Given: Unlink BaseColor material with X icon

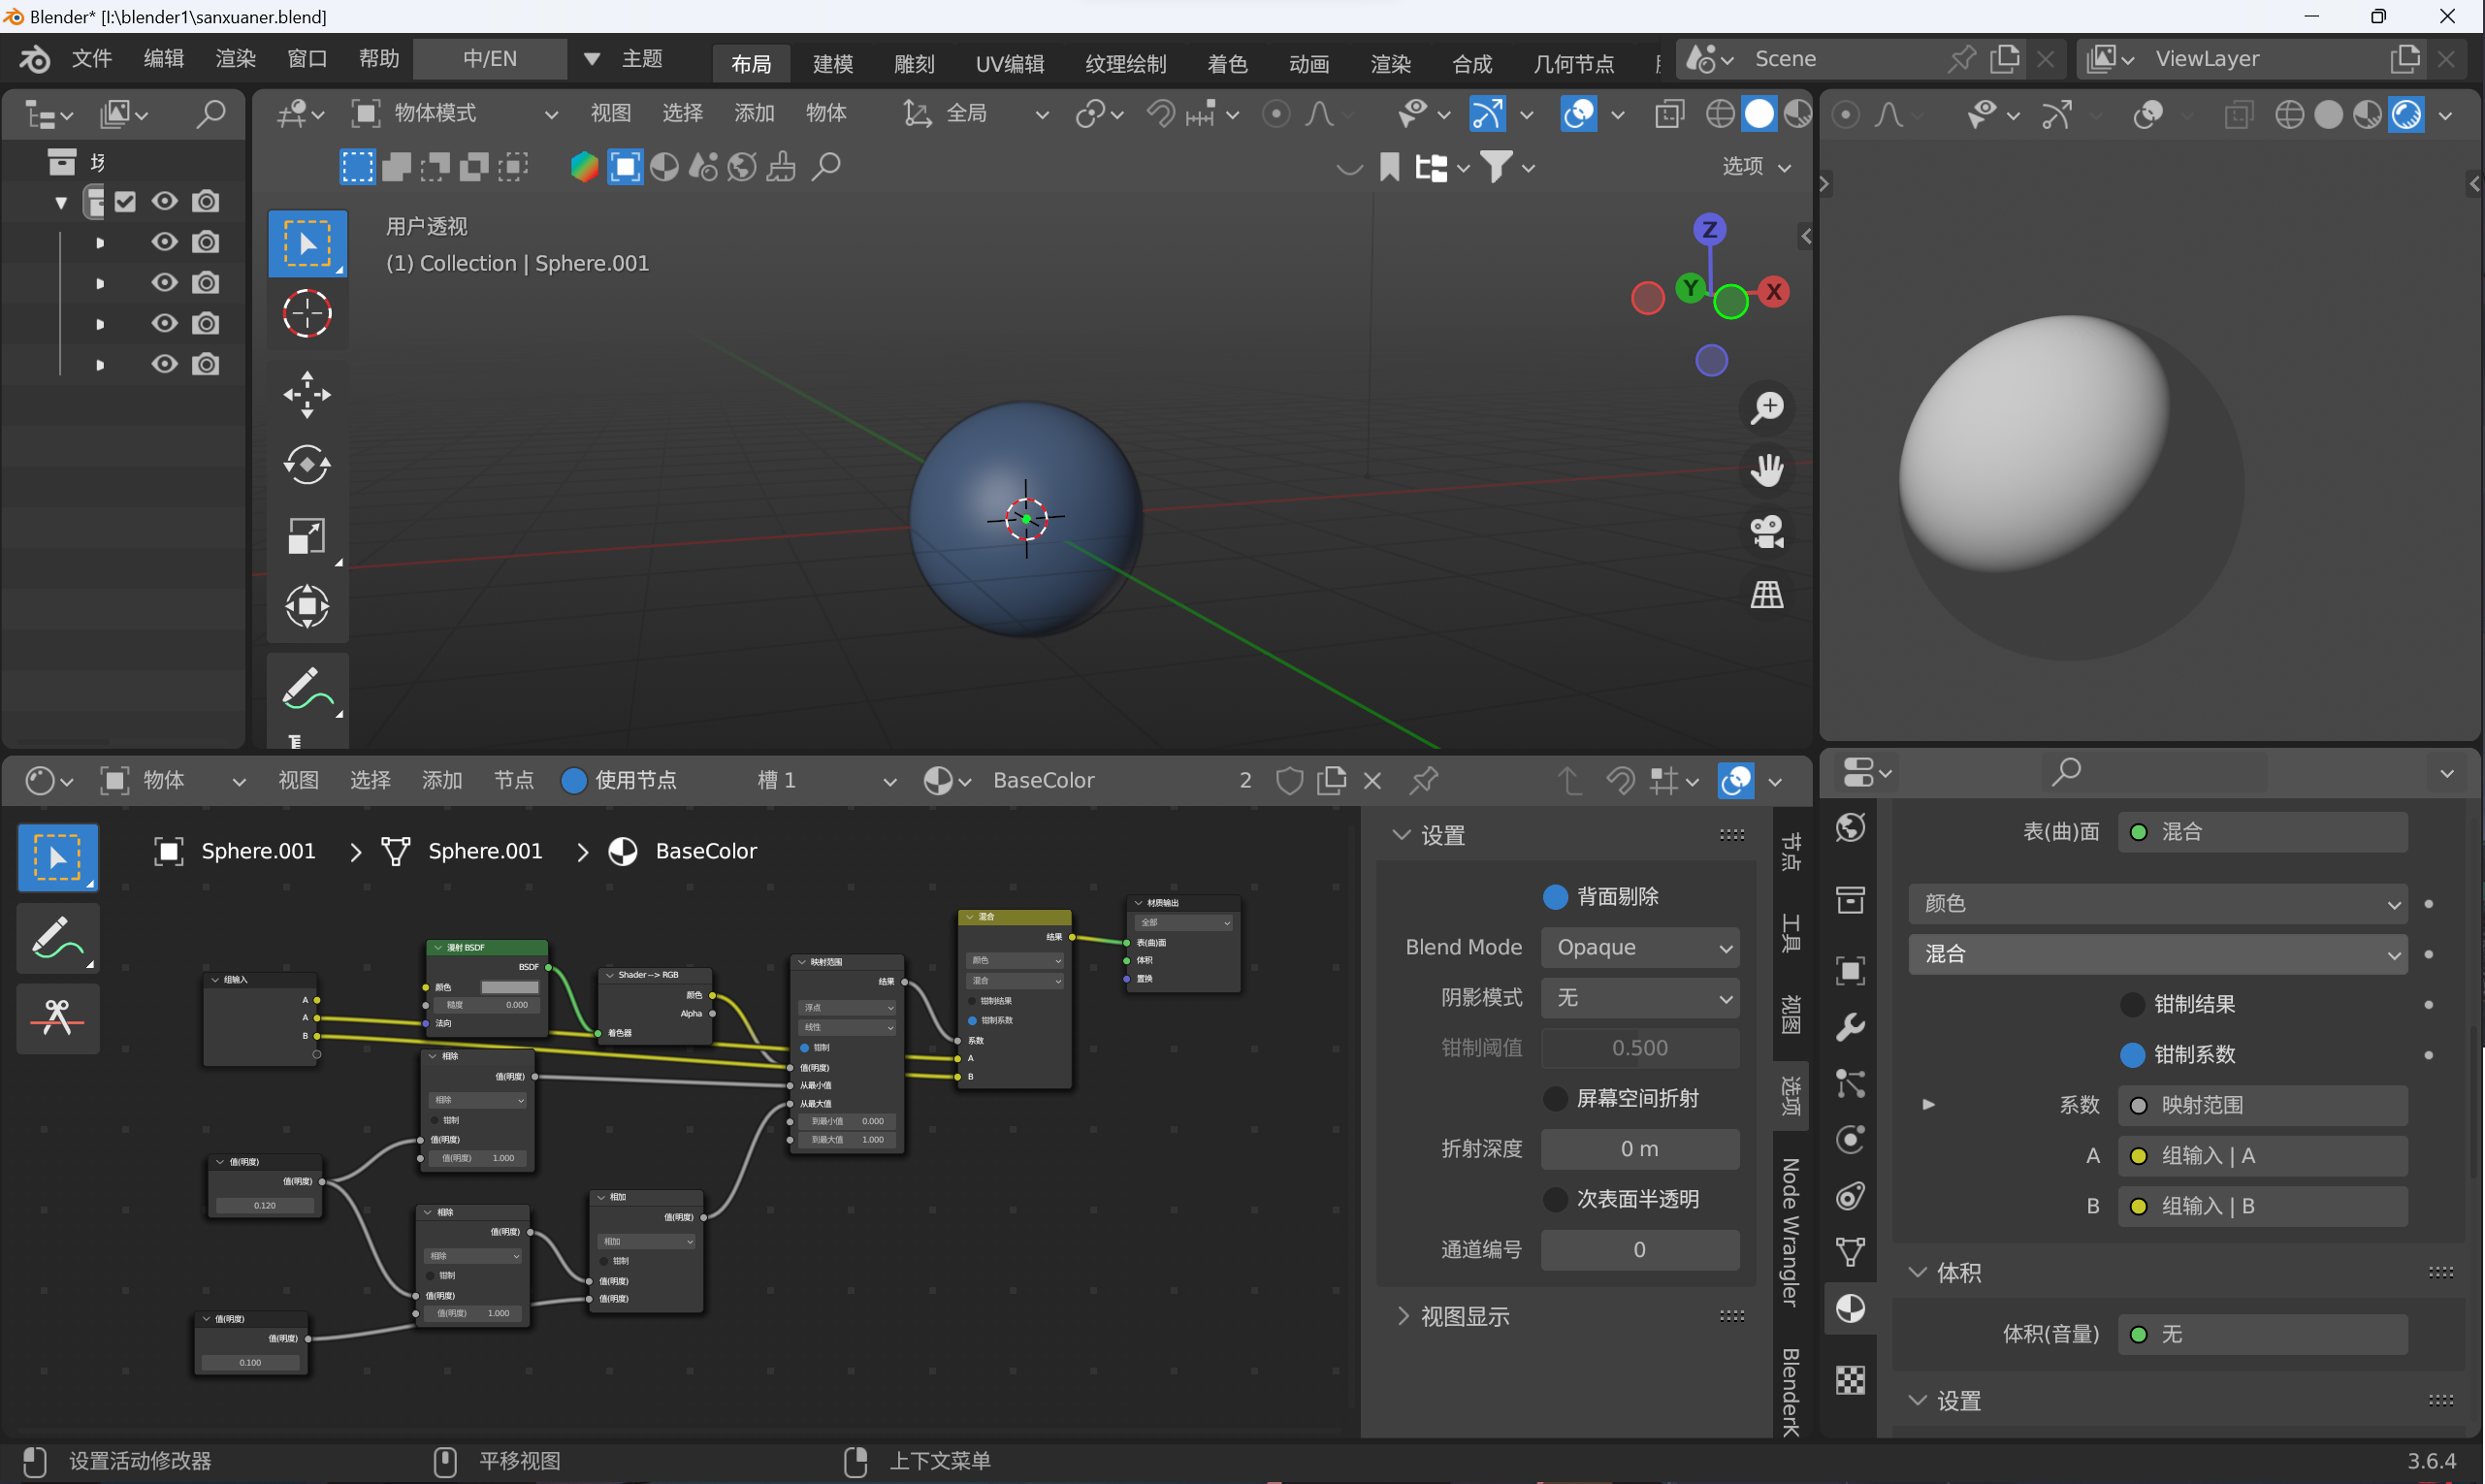Looking at the screenshot, I should click(x=1372, y=780).
